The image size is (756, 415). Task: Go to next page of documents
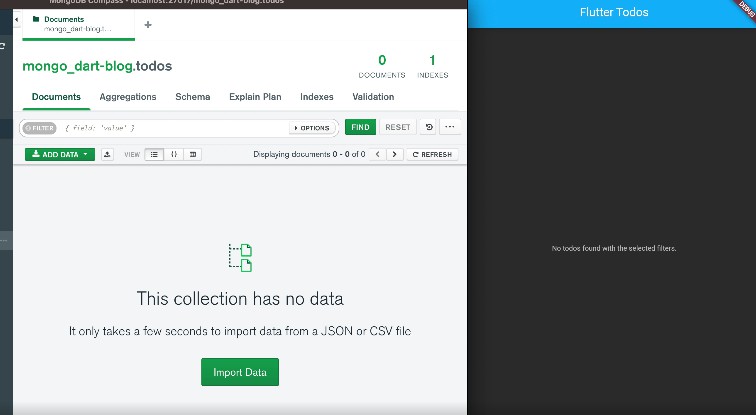pyautogui.click(x=395, y=154)
